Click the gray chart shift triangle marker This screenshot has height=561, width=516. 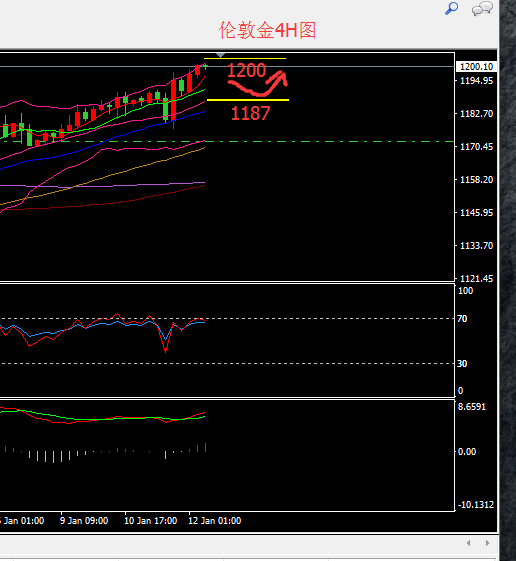[x=220, y=55]
